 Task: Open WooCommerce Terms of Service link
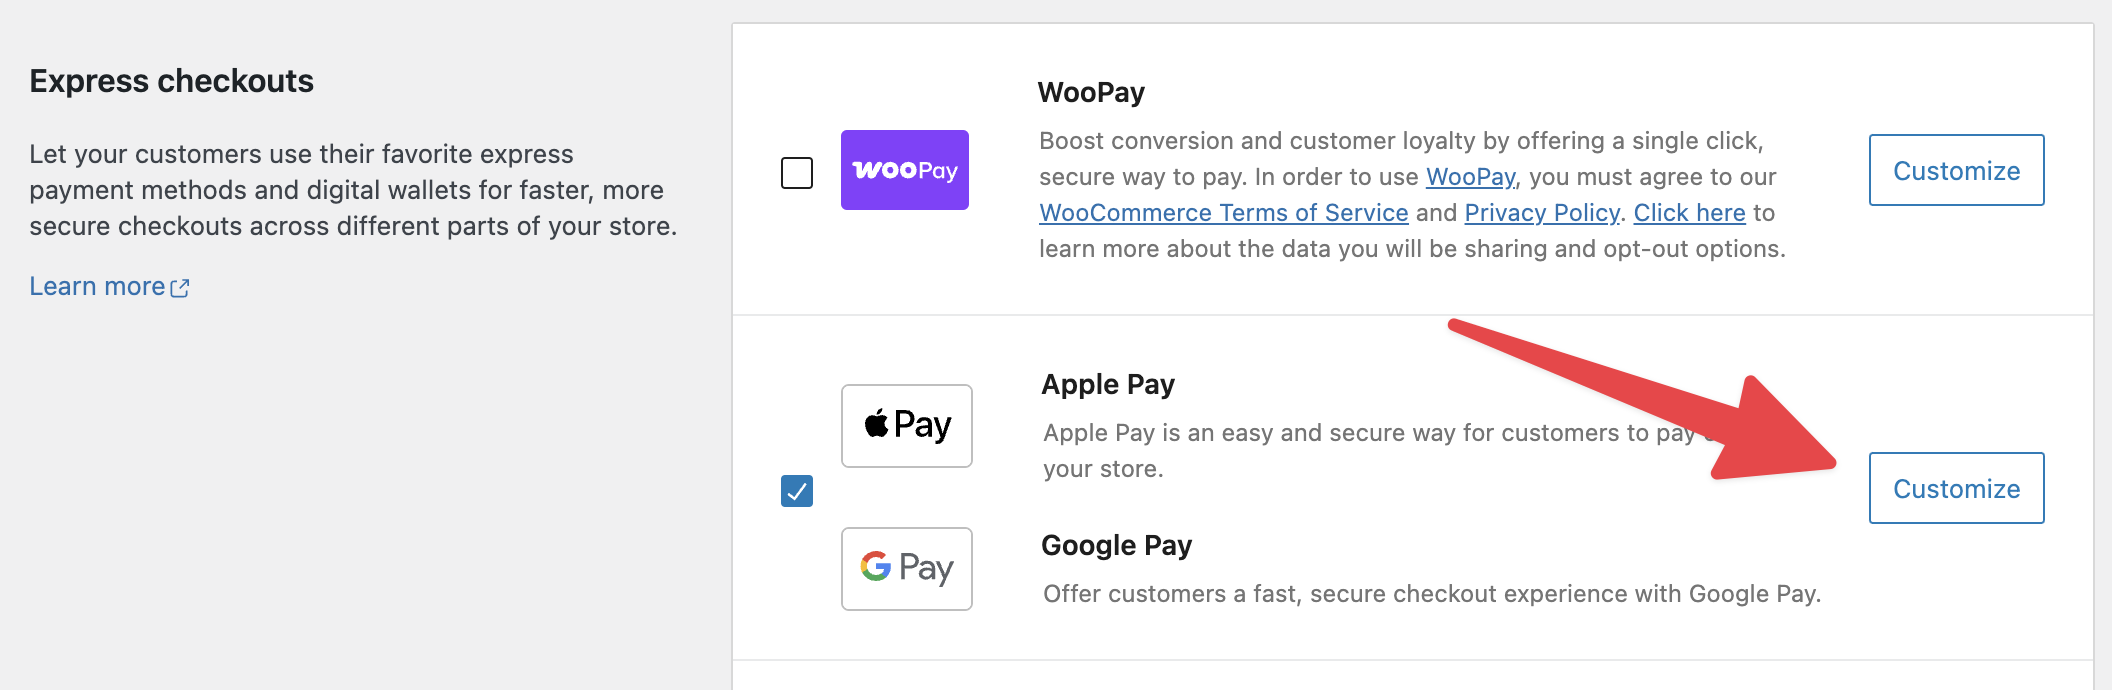tap(1224, 213)
